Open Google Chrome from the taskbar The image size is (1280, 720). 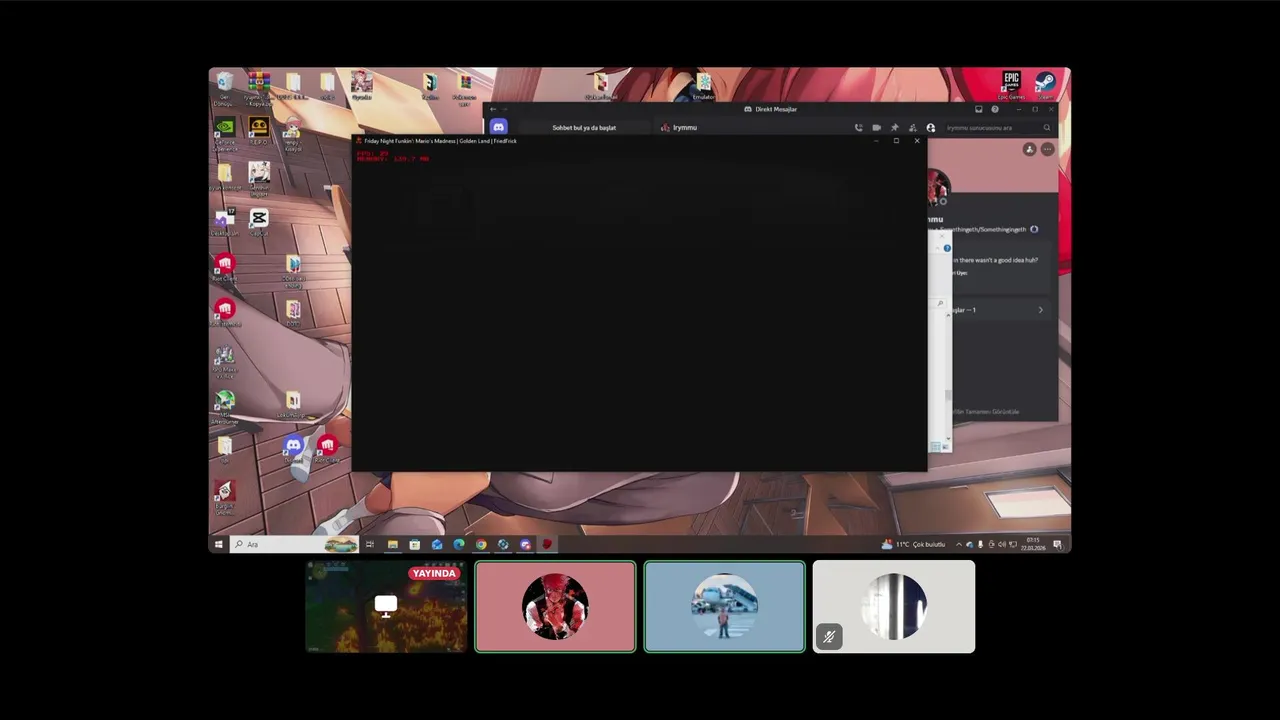click(x=481, y=544)
